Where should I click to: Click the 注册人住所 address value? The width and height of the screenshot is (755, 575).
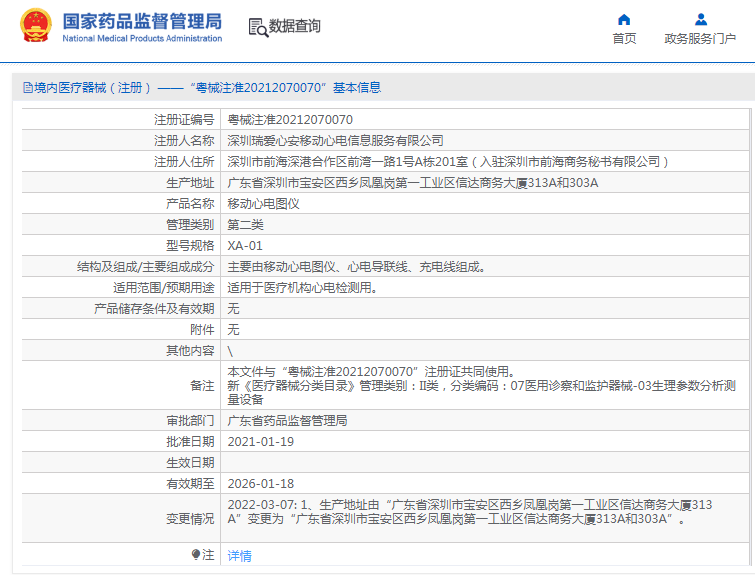tap(448, 162)
